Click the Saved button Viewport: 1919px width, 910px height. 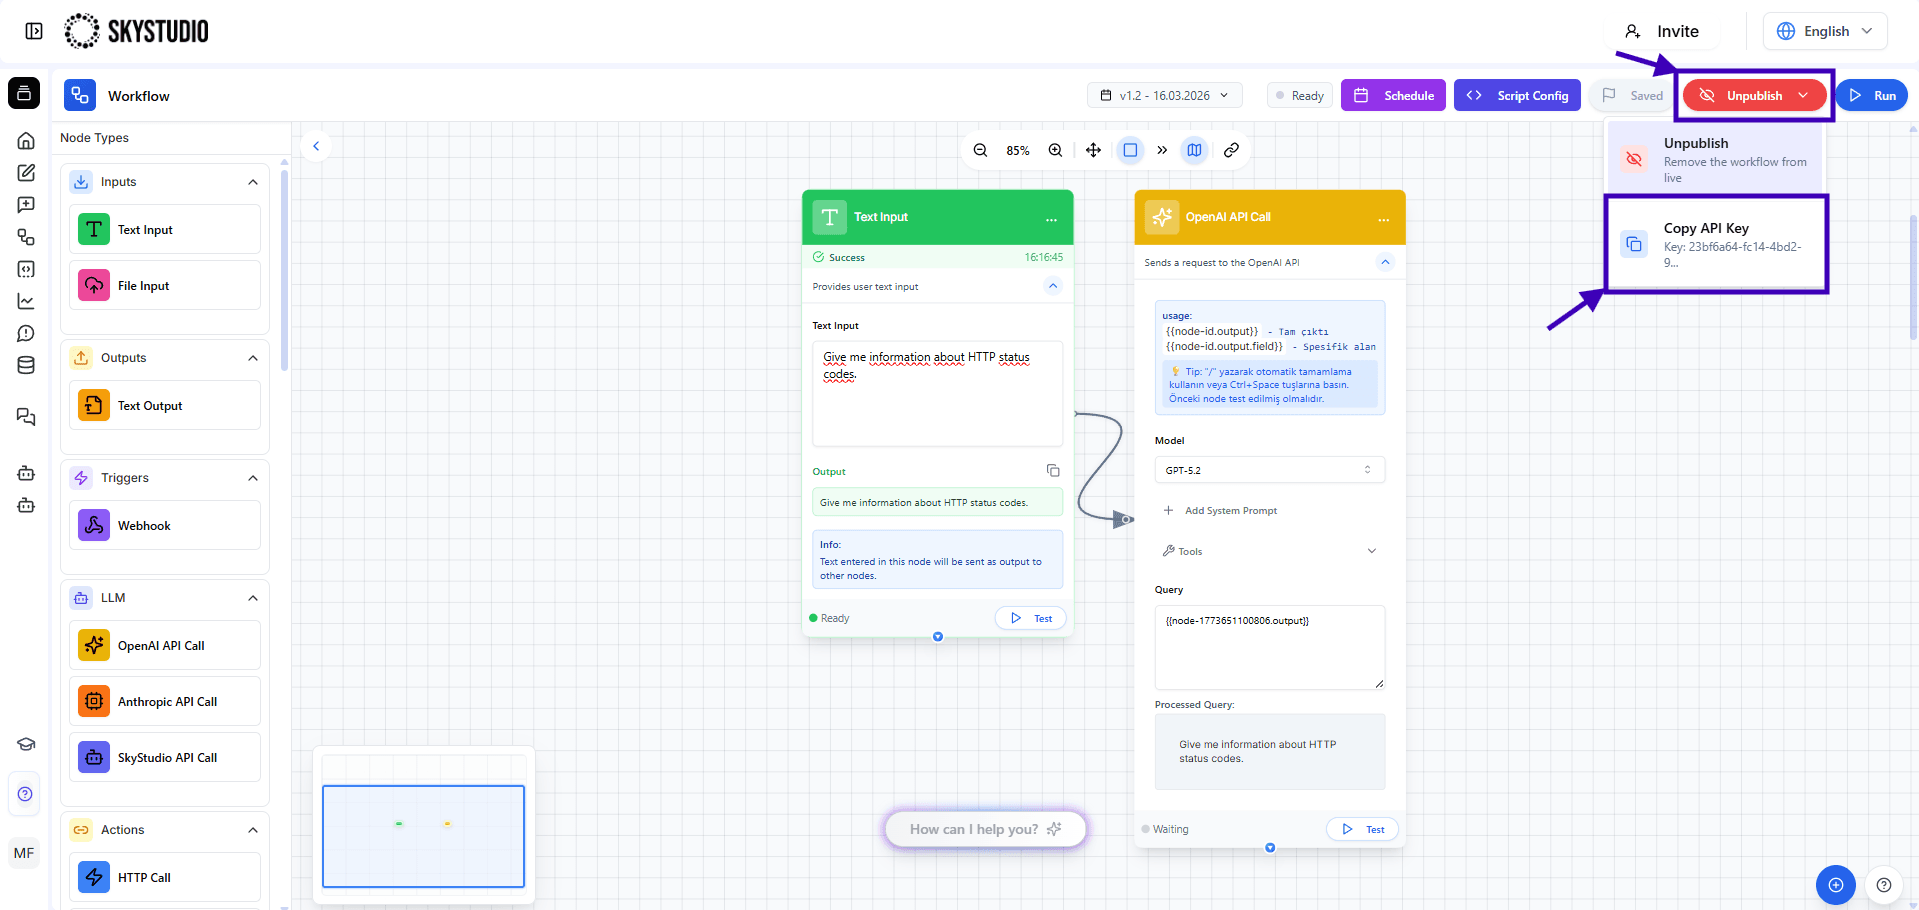pyautogui.click(x=1632, y=95)
